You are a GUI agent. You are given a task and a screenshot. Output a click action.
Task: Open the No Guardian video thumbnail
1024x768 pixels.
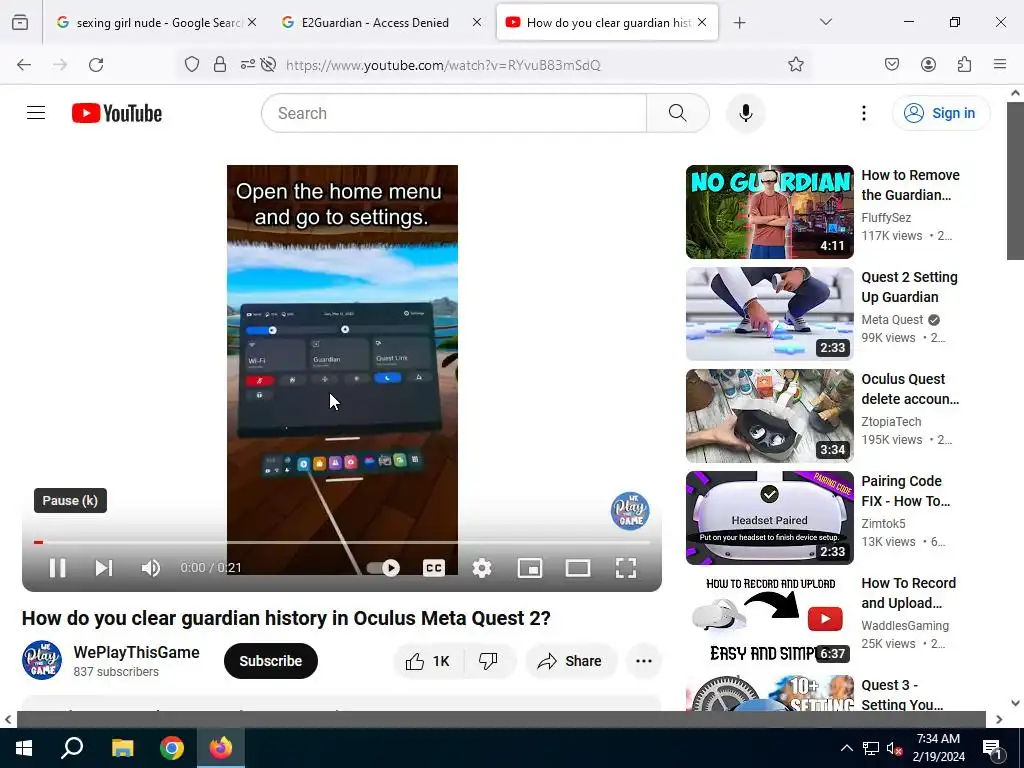[x=769, y=212]
